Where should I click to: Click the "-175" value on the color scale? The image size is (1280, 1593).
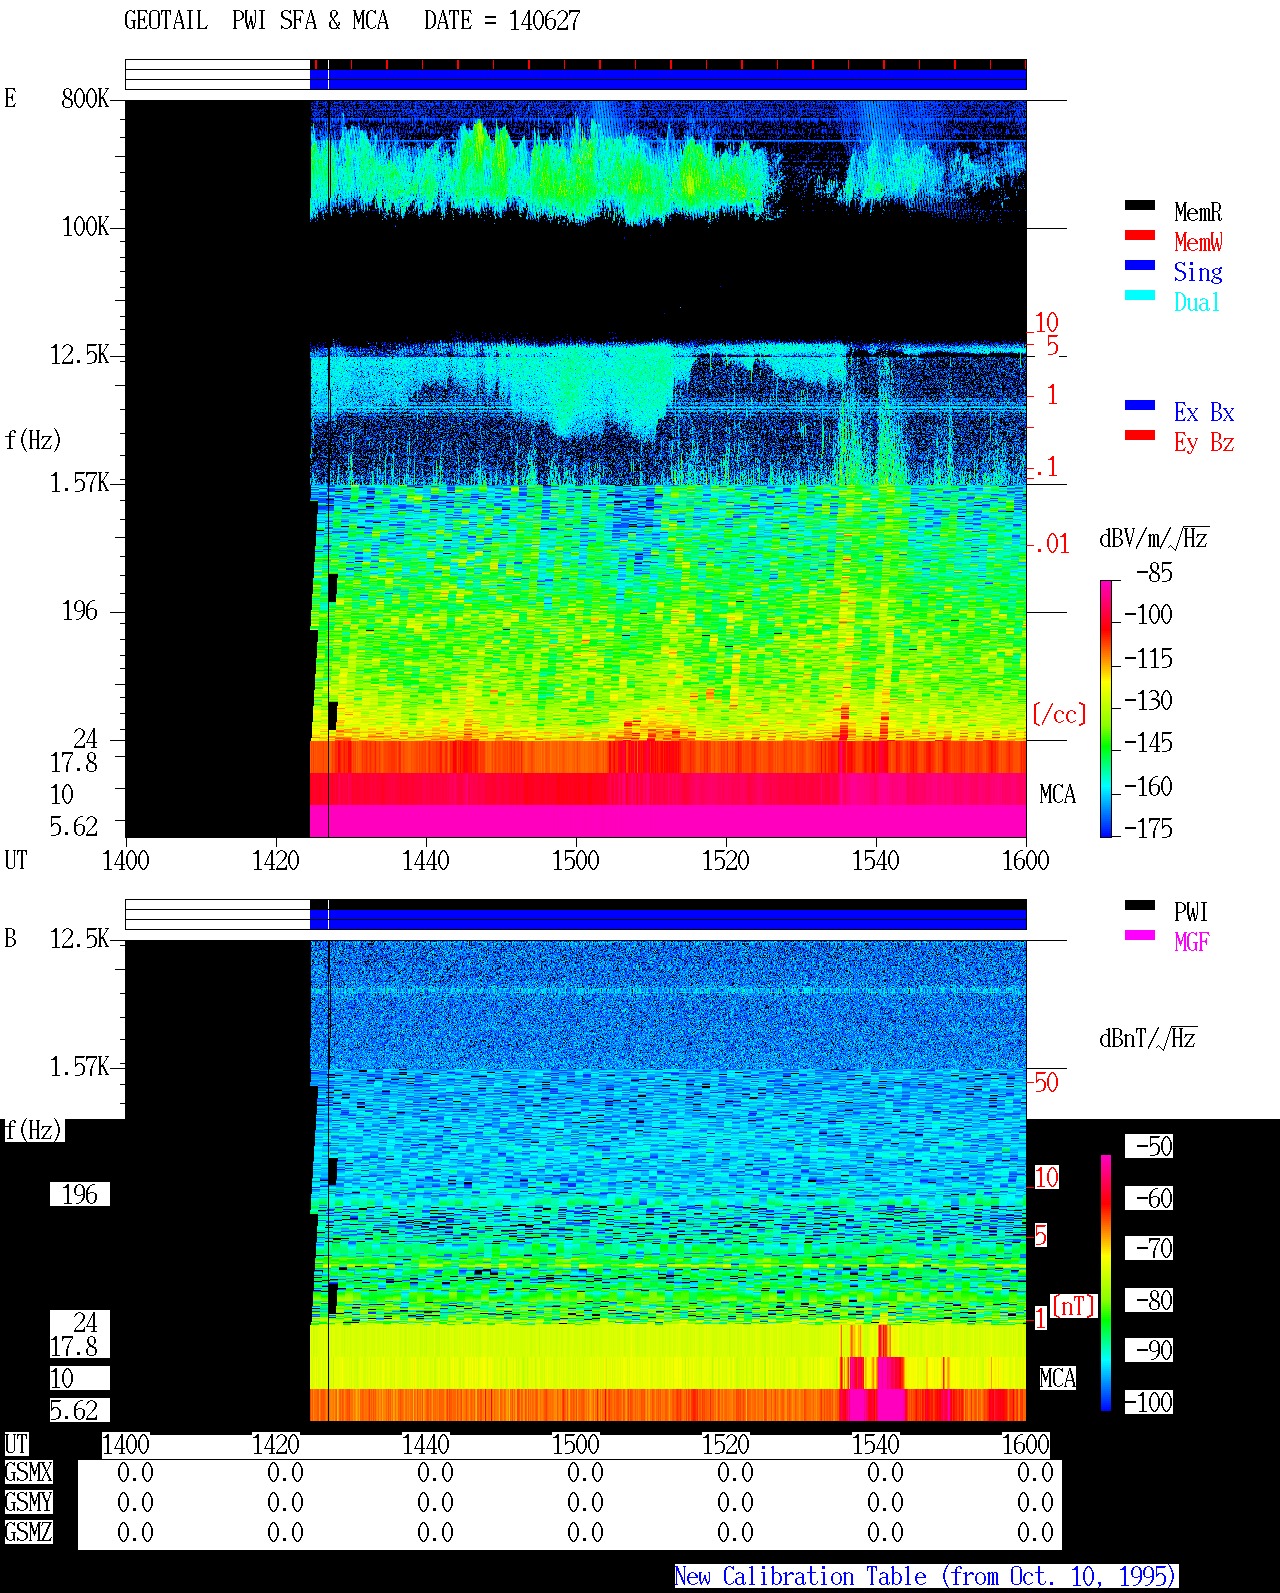click(x=1148, y=828)
